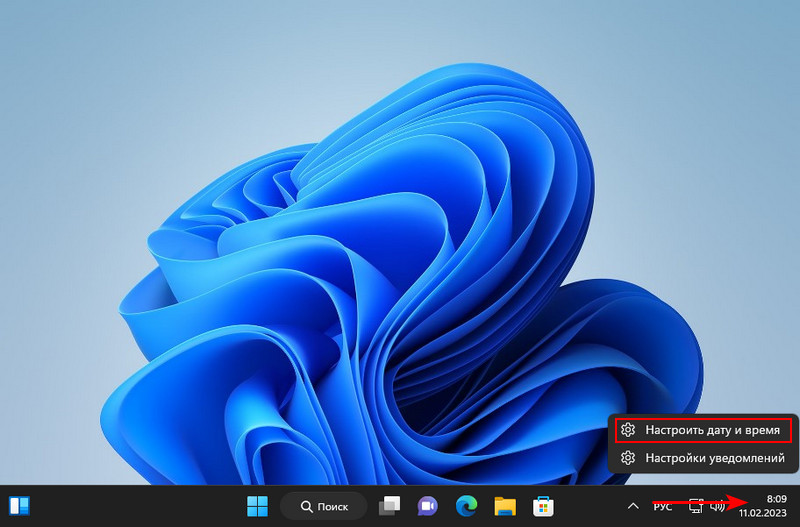Screen dimensions: 800x527
Task: Launch Microsoft Store from taskbar
Action: [x=543, y=506]
